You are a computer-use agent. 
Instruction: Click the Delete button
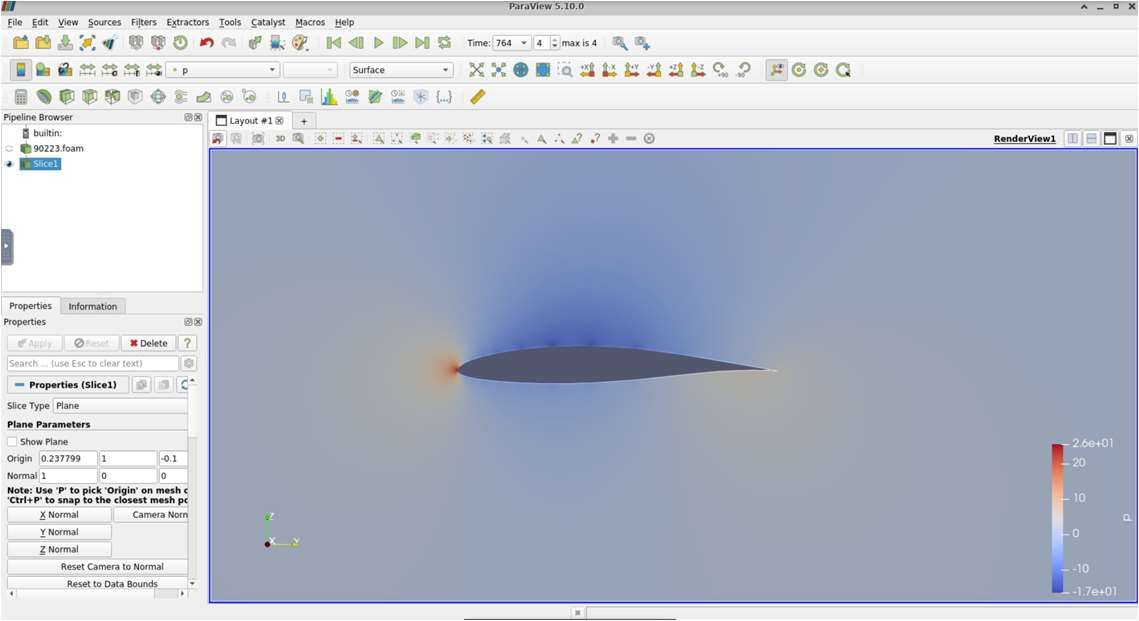(x=148, y=343)
